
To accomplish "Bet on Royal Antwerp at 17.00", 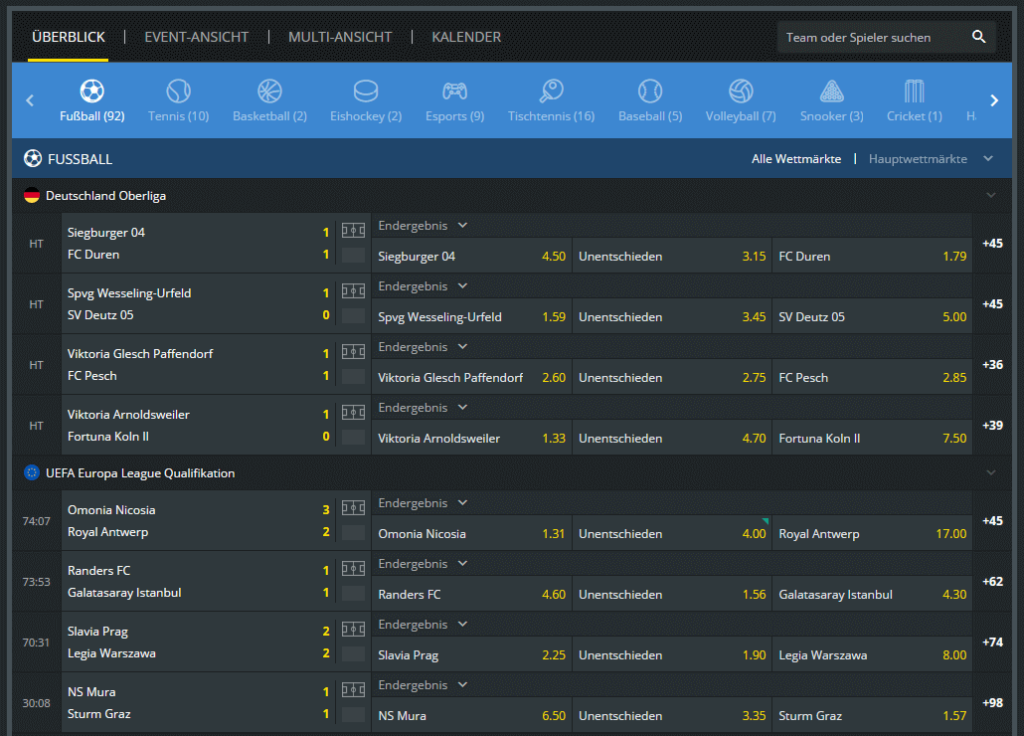I will point(872,534).
